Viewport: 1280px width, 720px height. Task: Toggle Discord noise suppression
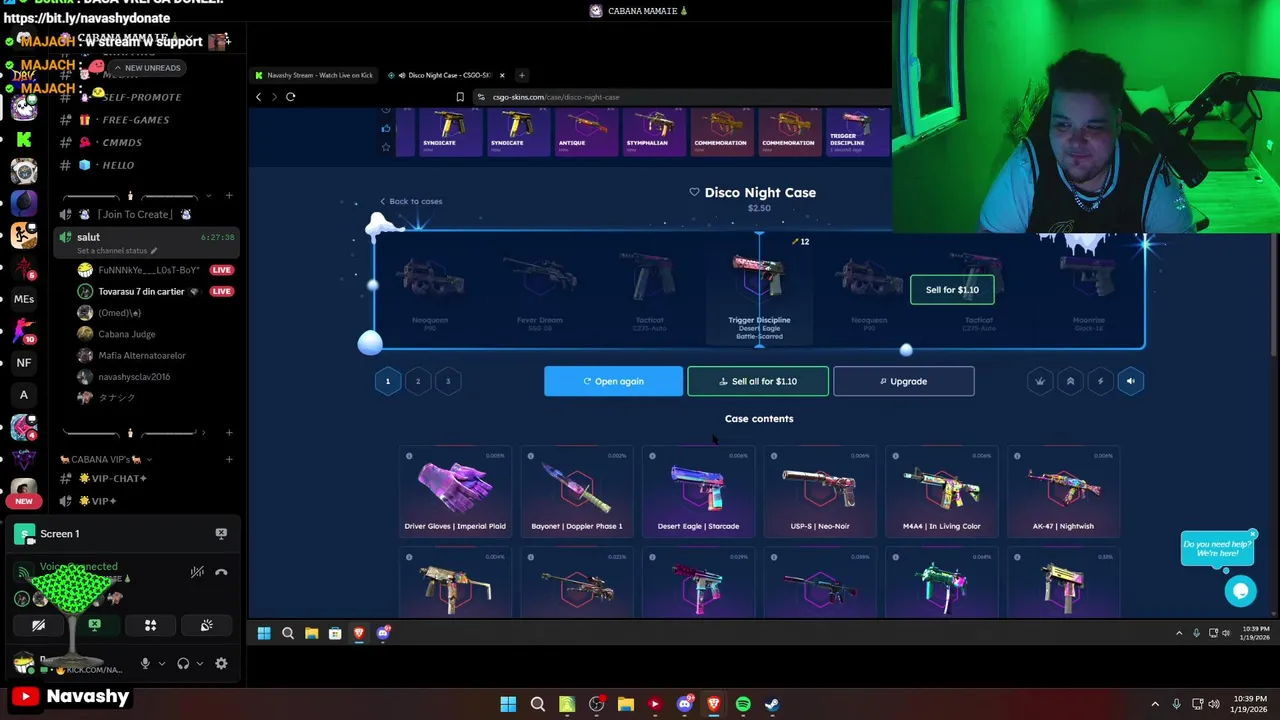pyautogui.click(x=197, y=573)
